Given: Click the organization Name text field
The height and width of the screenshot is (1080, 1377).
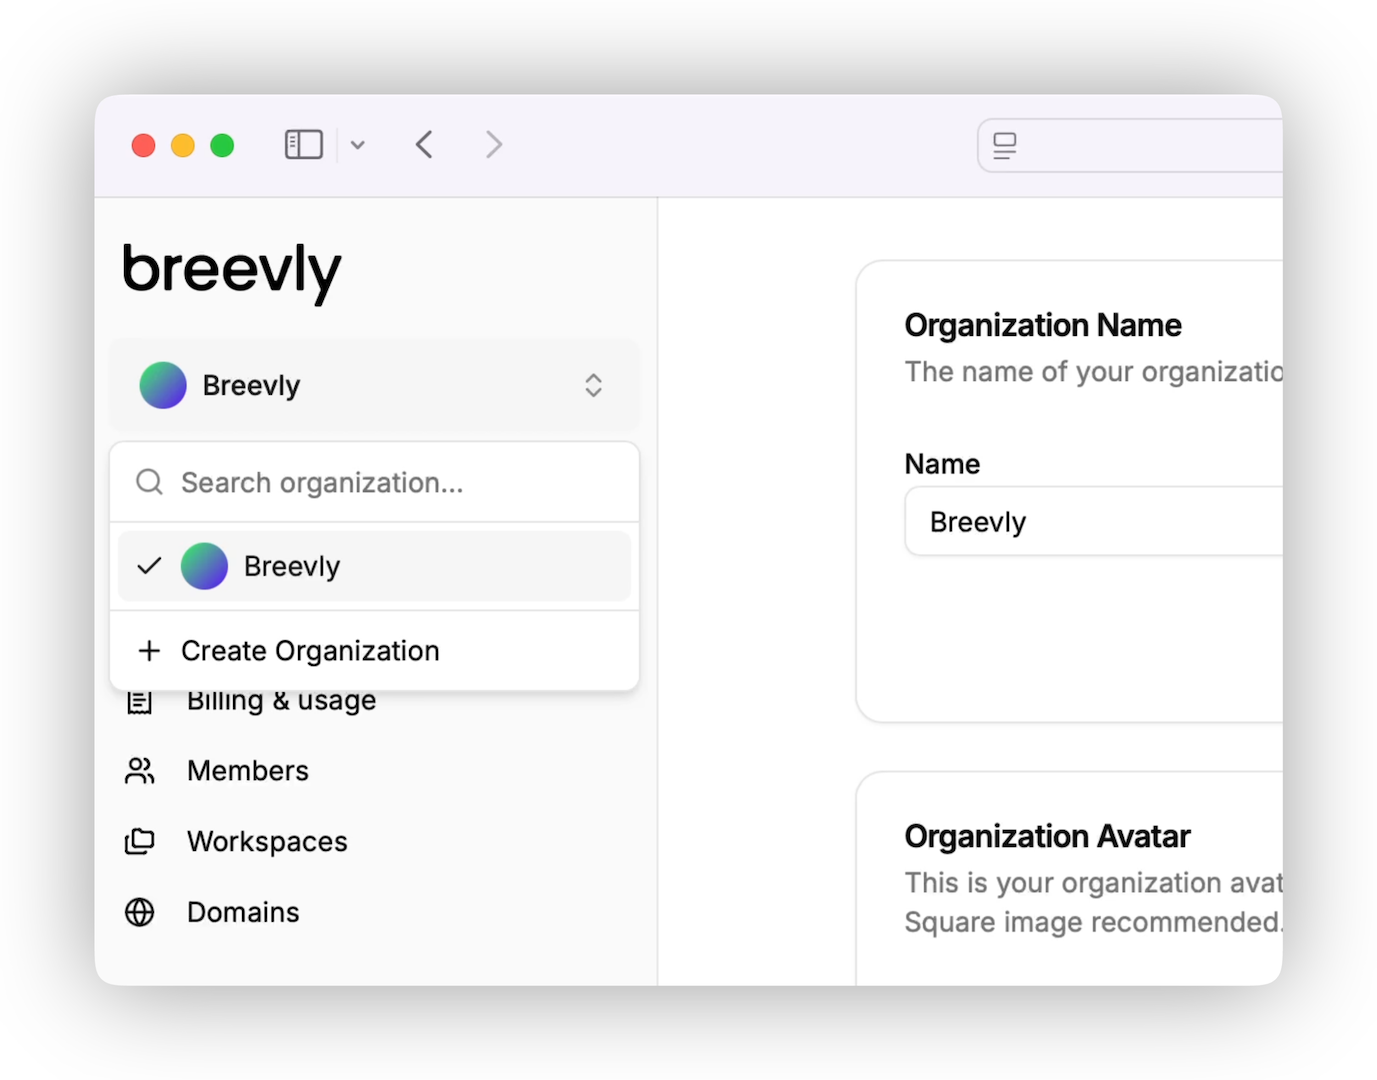Looking at the screenshot, I should pyautogui.click(x=1090, y=522).
